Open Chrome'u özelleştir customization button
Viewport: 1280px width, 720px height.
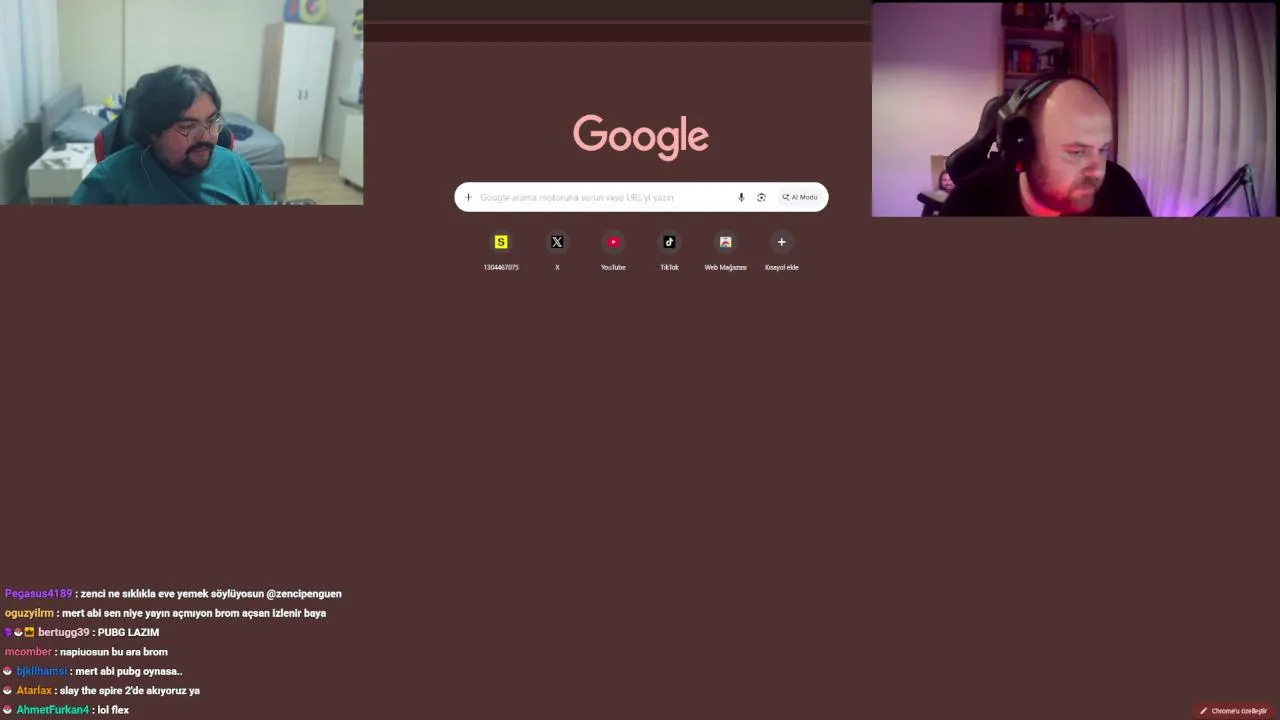pos(1234,711)
